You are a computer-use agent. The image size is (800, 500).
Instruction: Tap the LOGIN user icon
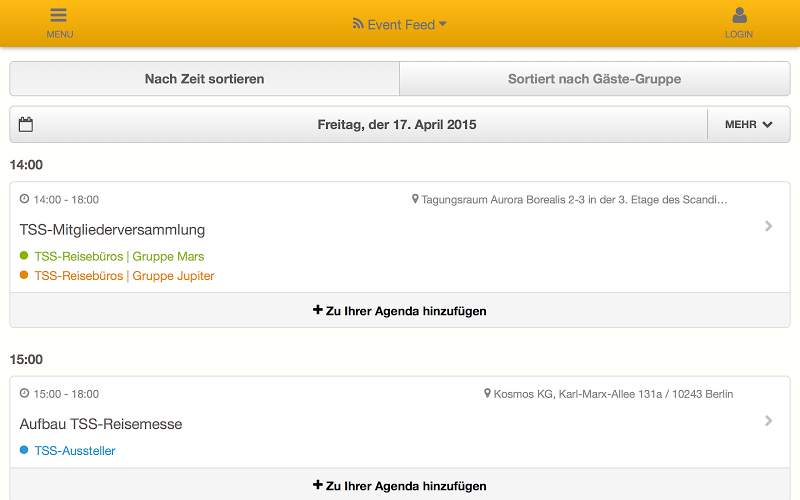coord(739,15)
